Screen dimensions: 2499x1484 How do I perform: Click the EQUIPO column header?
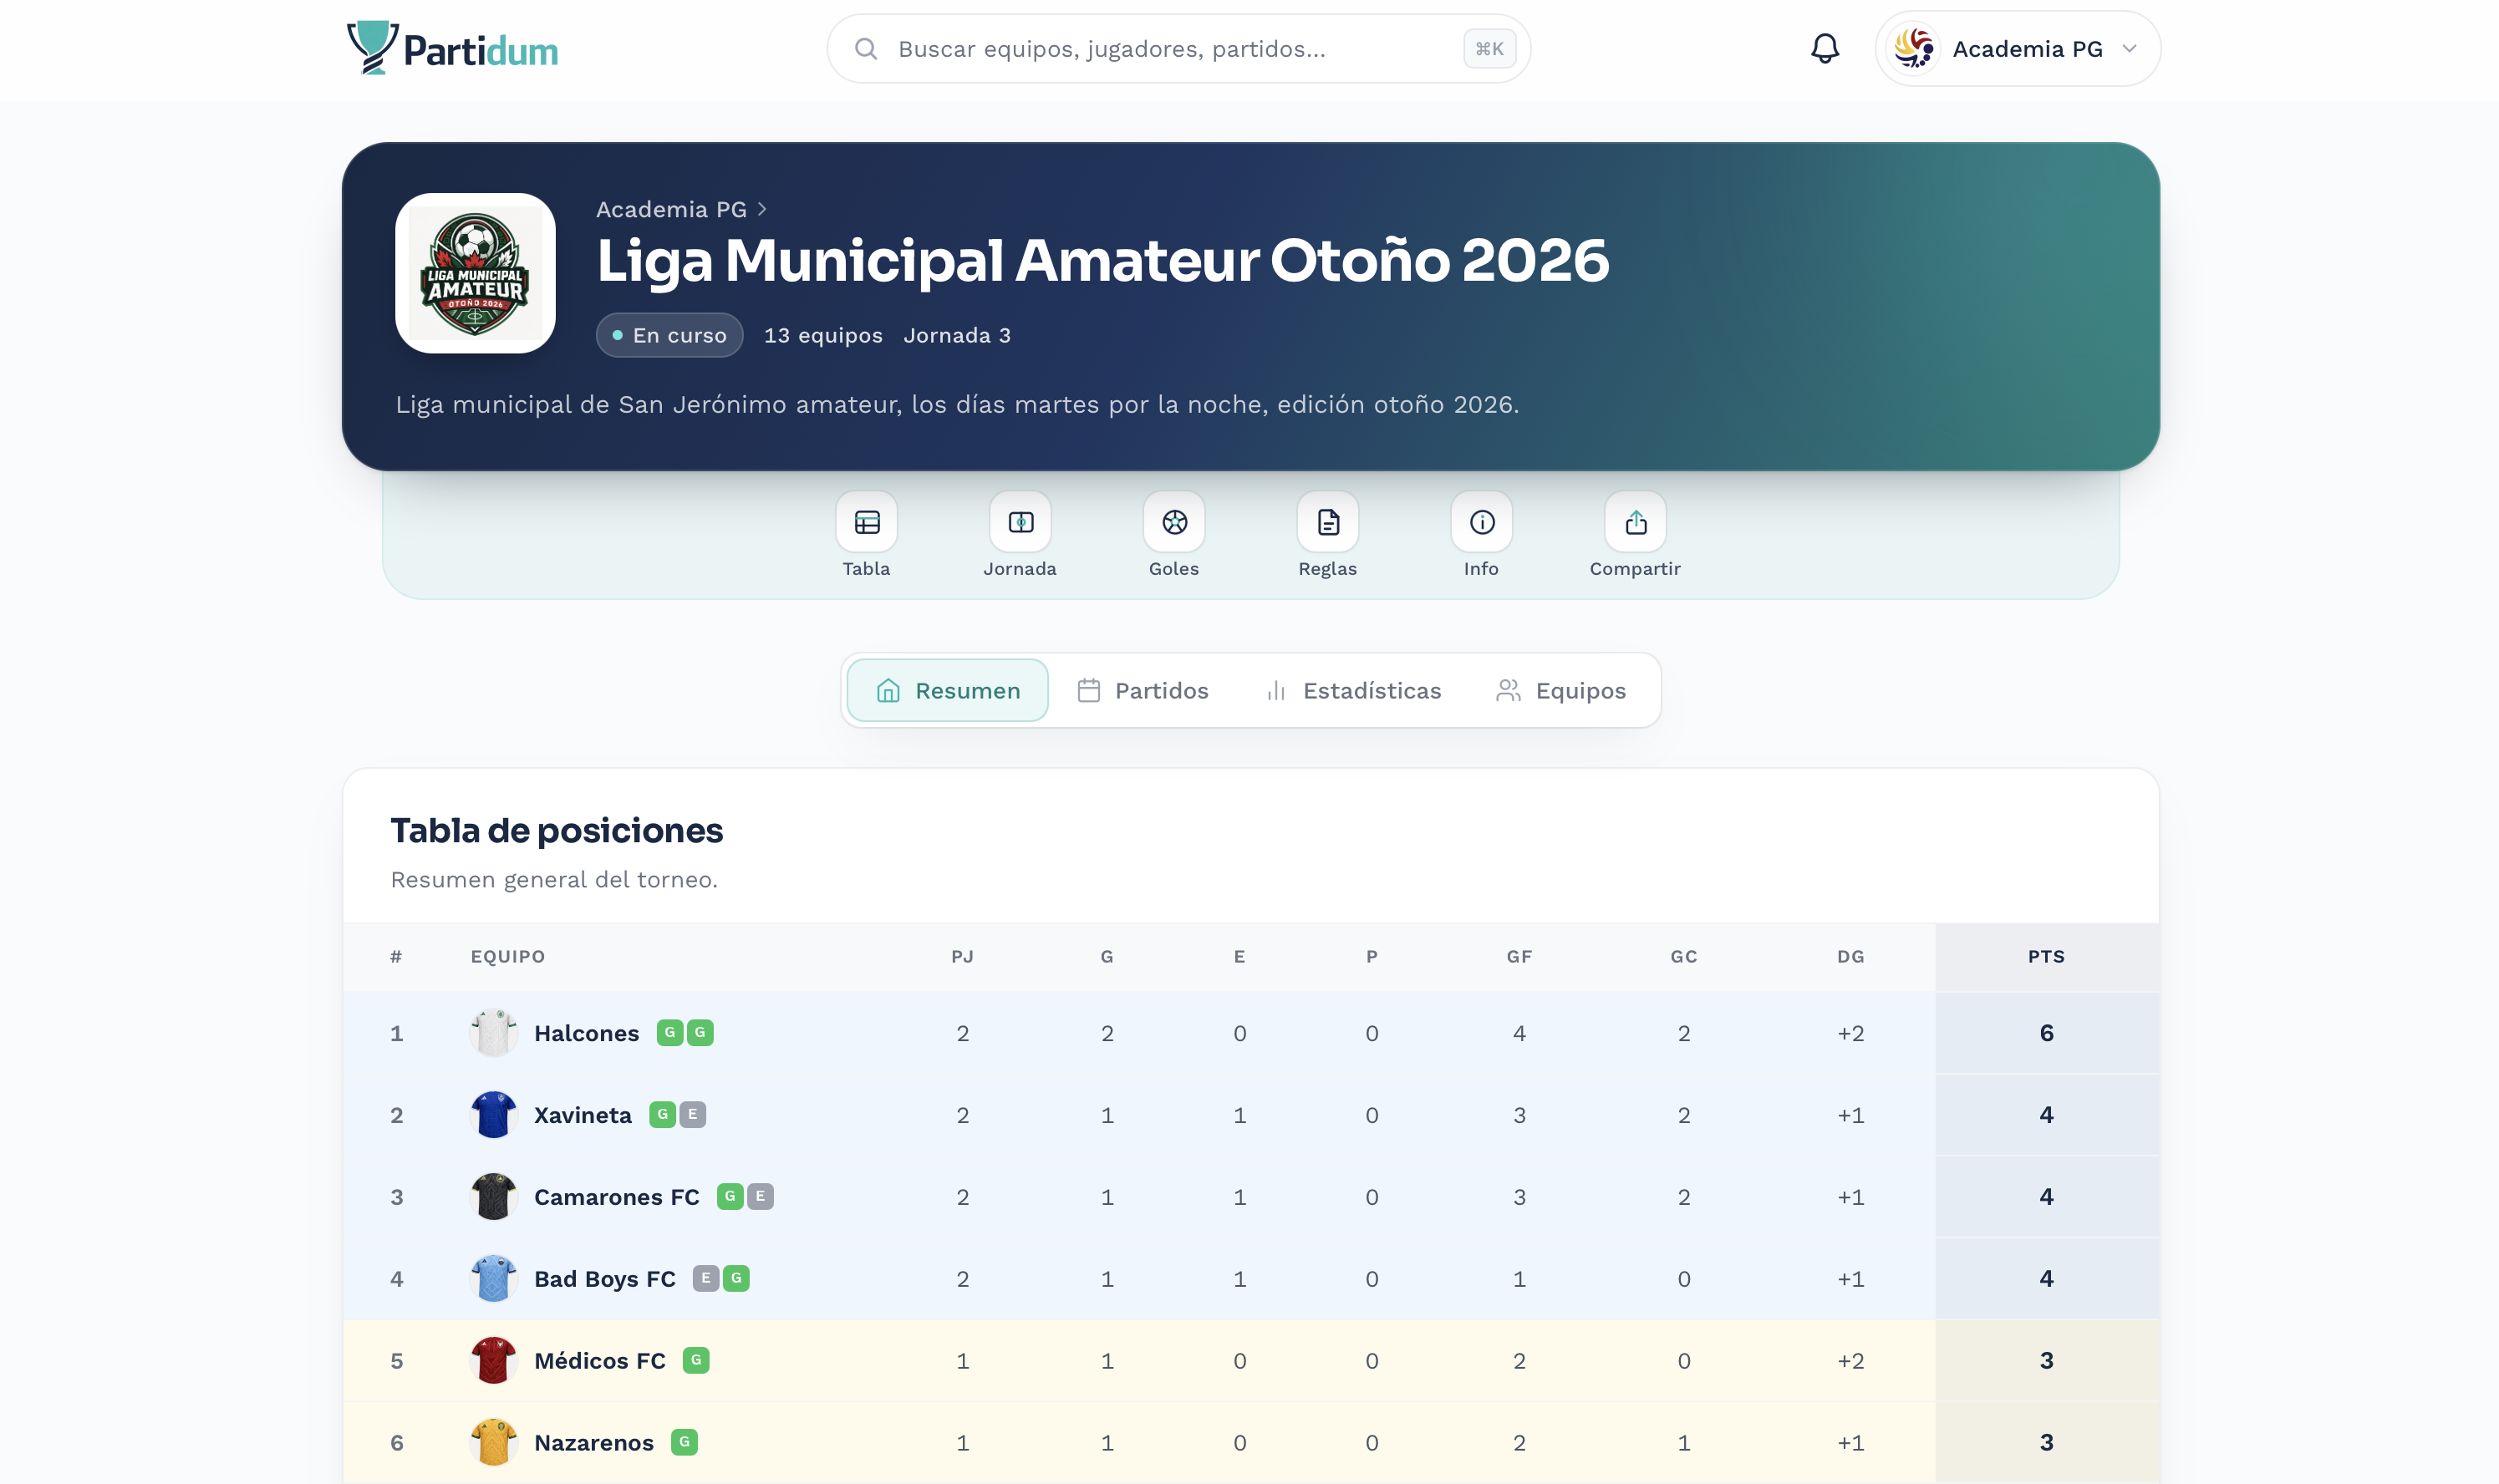click(x=508, y=957)
